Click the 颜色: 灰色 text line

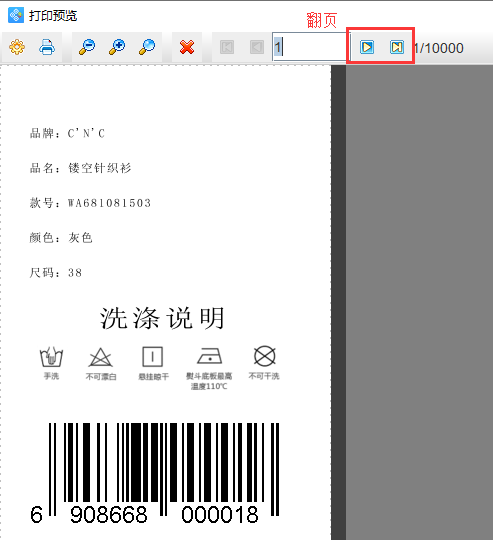point(61,238)
